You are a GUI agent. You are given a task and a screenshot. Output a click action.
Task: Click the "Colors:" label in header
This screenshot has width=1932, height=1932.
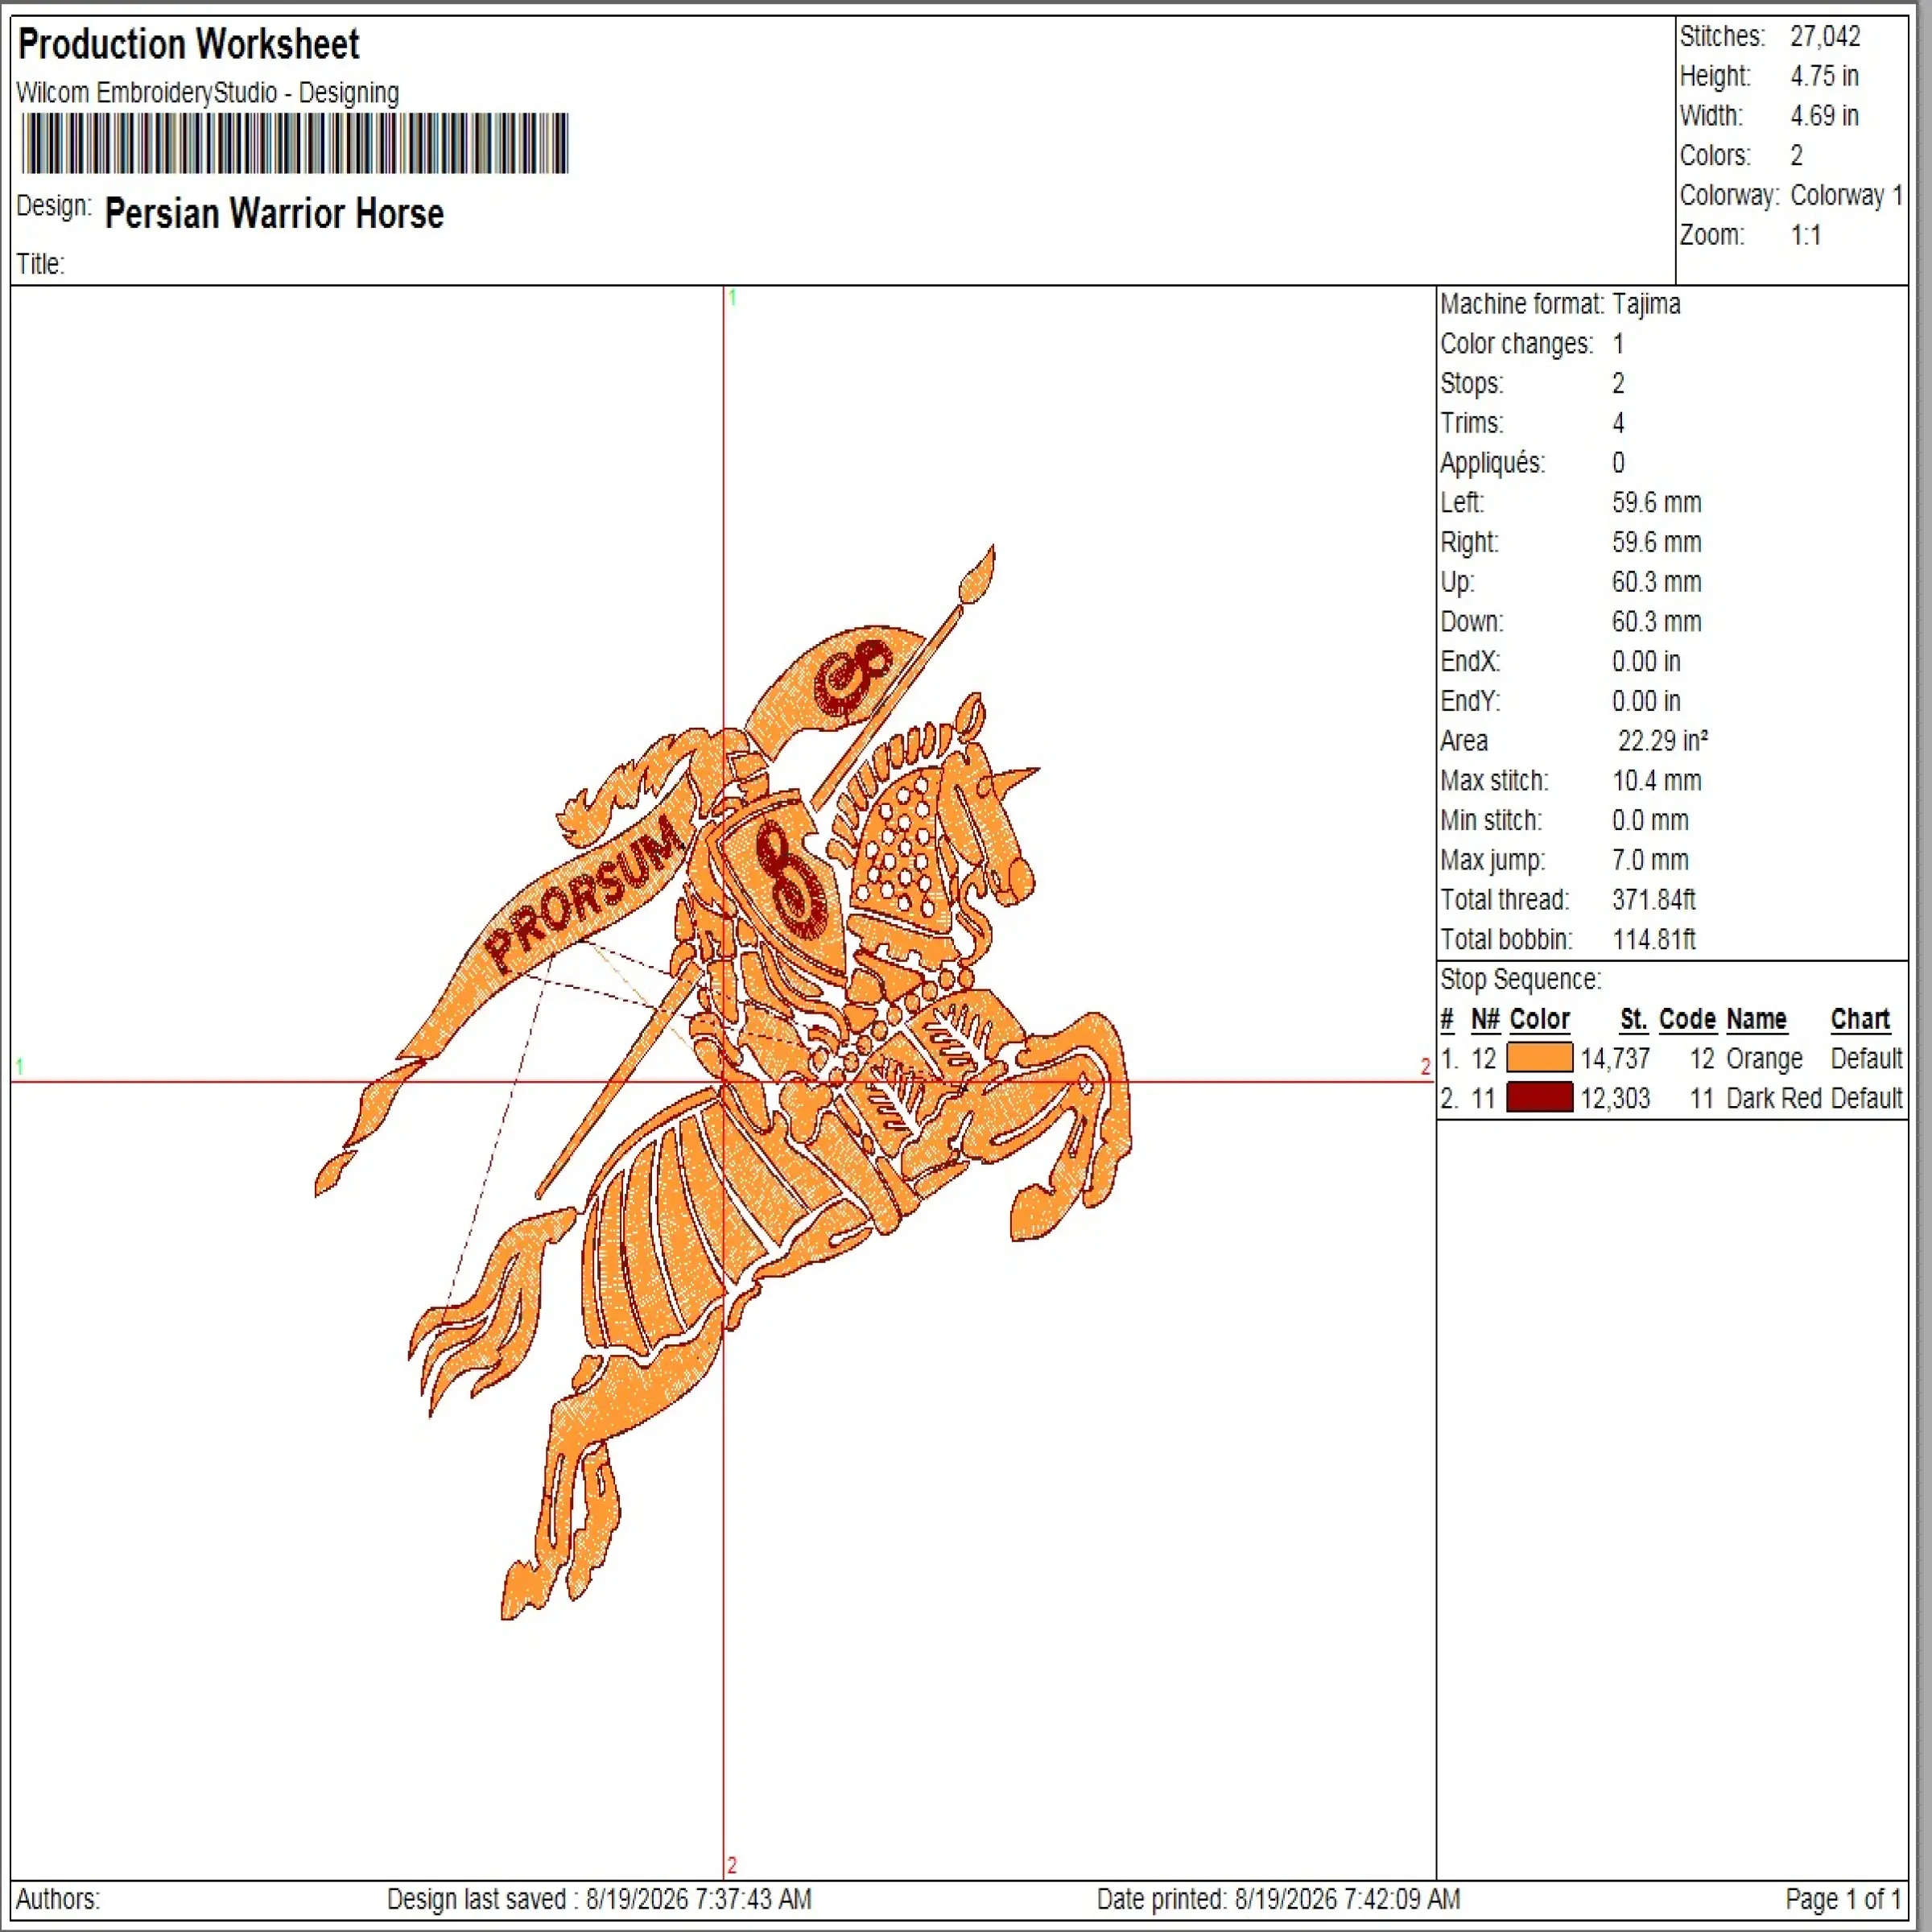[x=1715, y=156]
